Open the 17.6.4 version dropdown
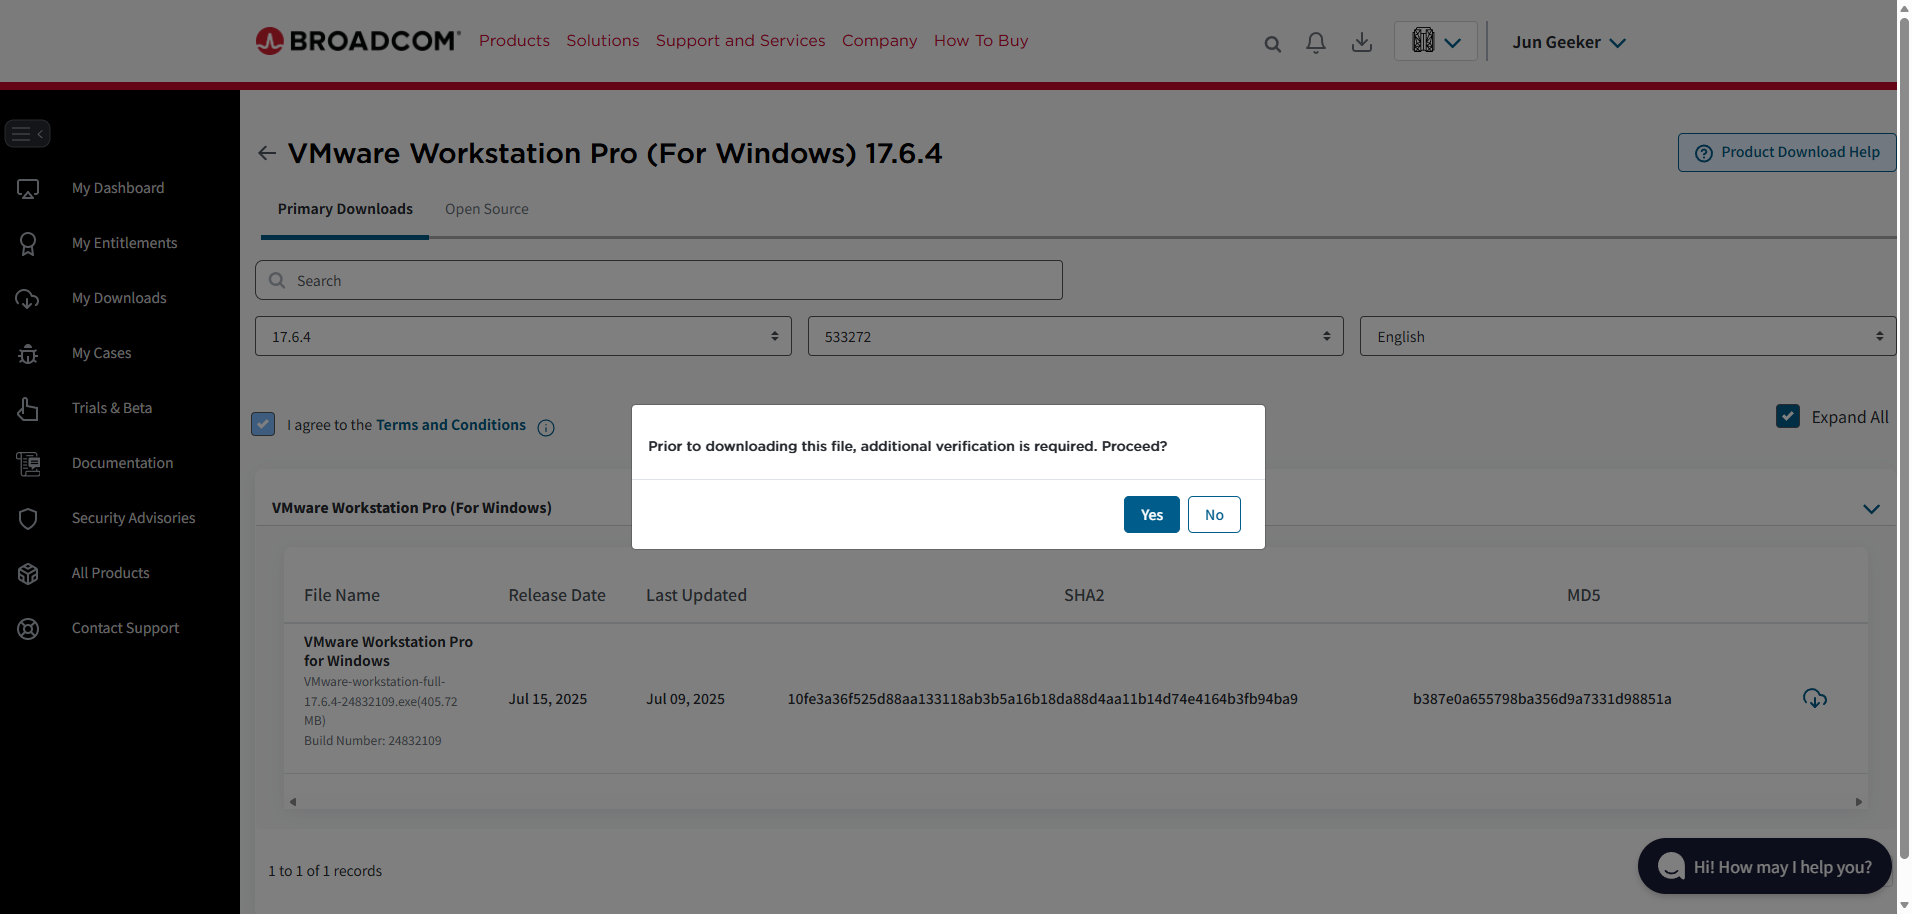This screenshot has height=914, width=1912. click(523, 336)
